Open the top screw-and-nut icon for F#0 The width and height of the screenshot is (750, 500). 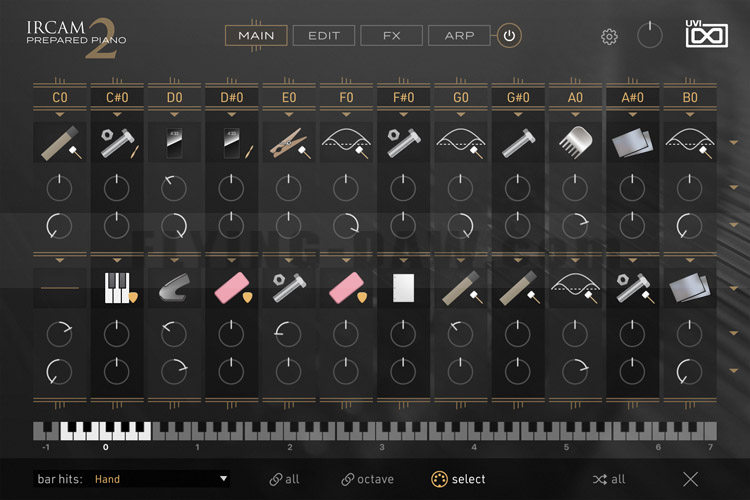click(403, 143)
